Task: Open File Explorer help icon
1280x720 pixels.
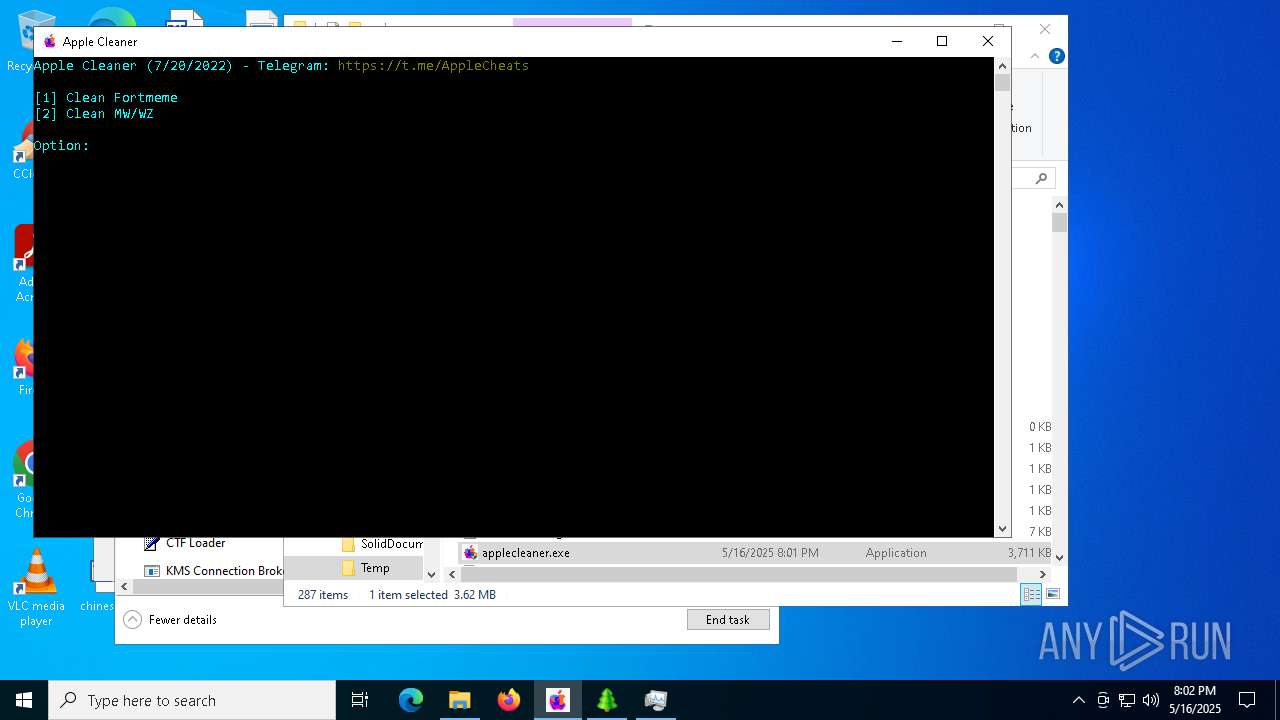Action: click(1056, 57)
